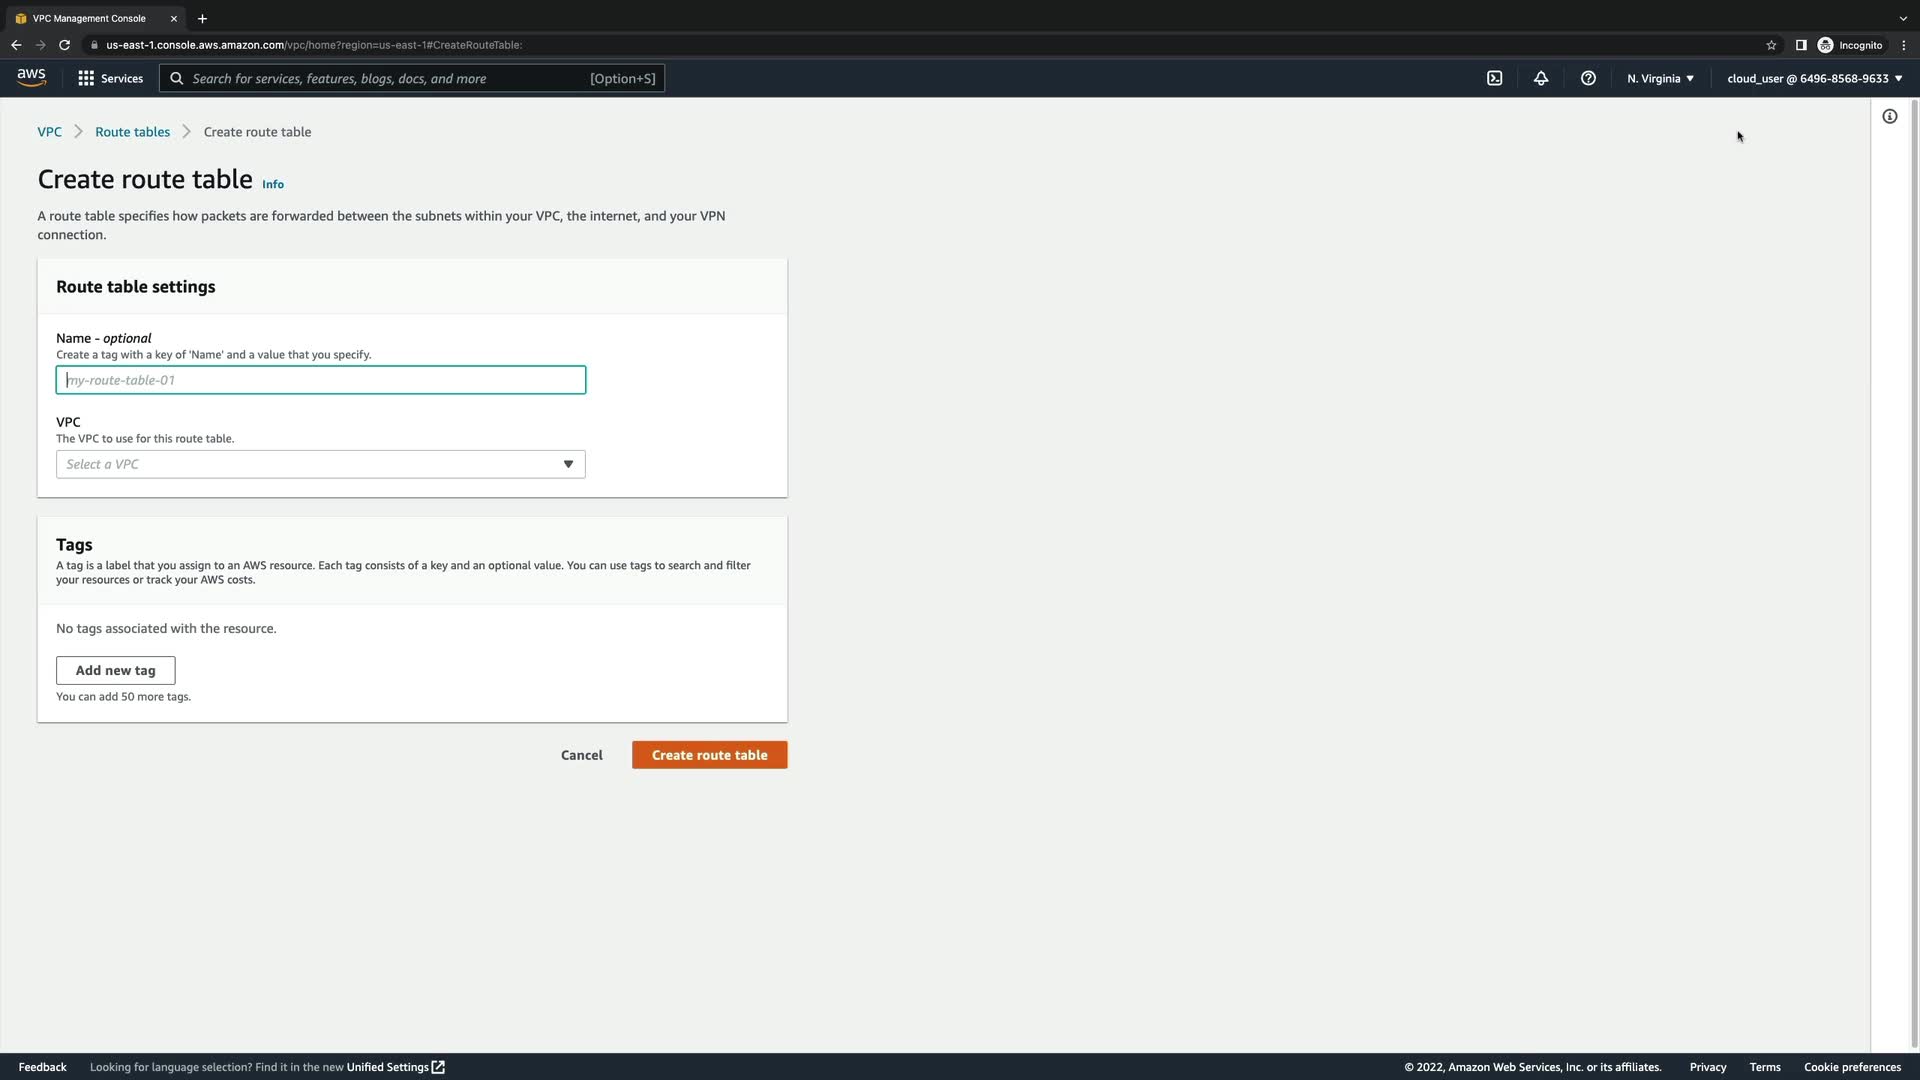
Task: Click the Add new tag button
Action: tap(115, 670)
